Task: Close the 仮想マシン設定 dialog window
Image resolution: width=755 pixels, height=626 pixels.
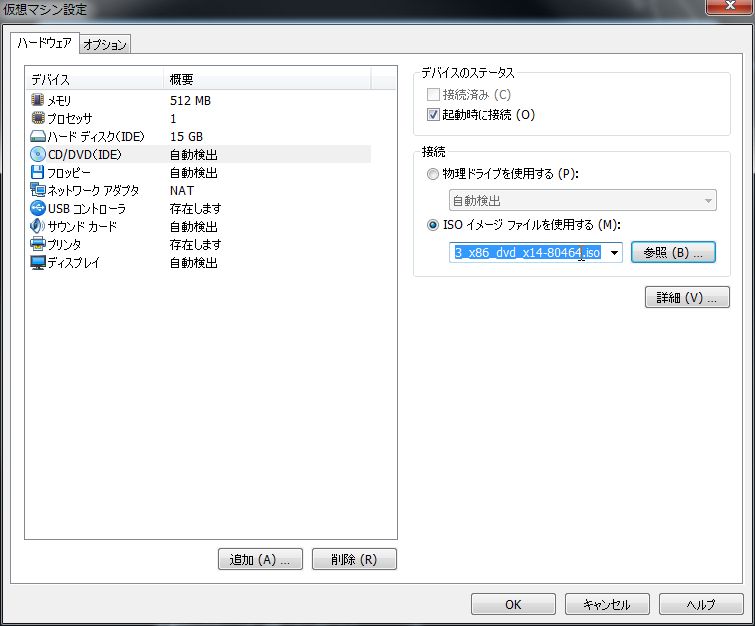Action: coord(729,5)
